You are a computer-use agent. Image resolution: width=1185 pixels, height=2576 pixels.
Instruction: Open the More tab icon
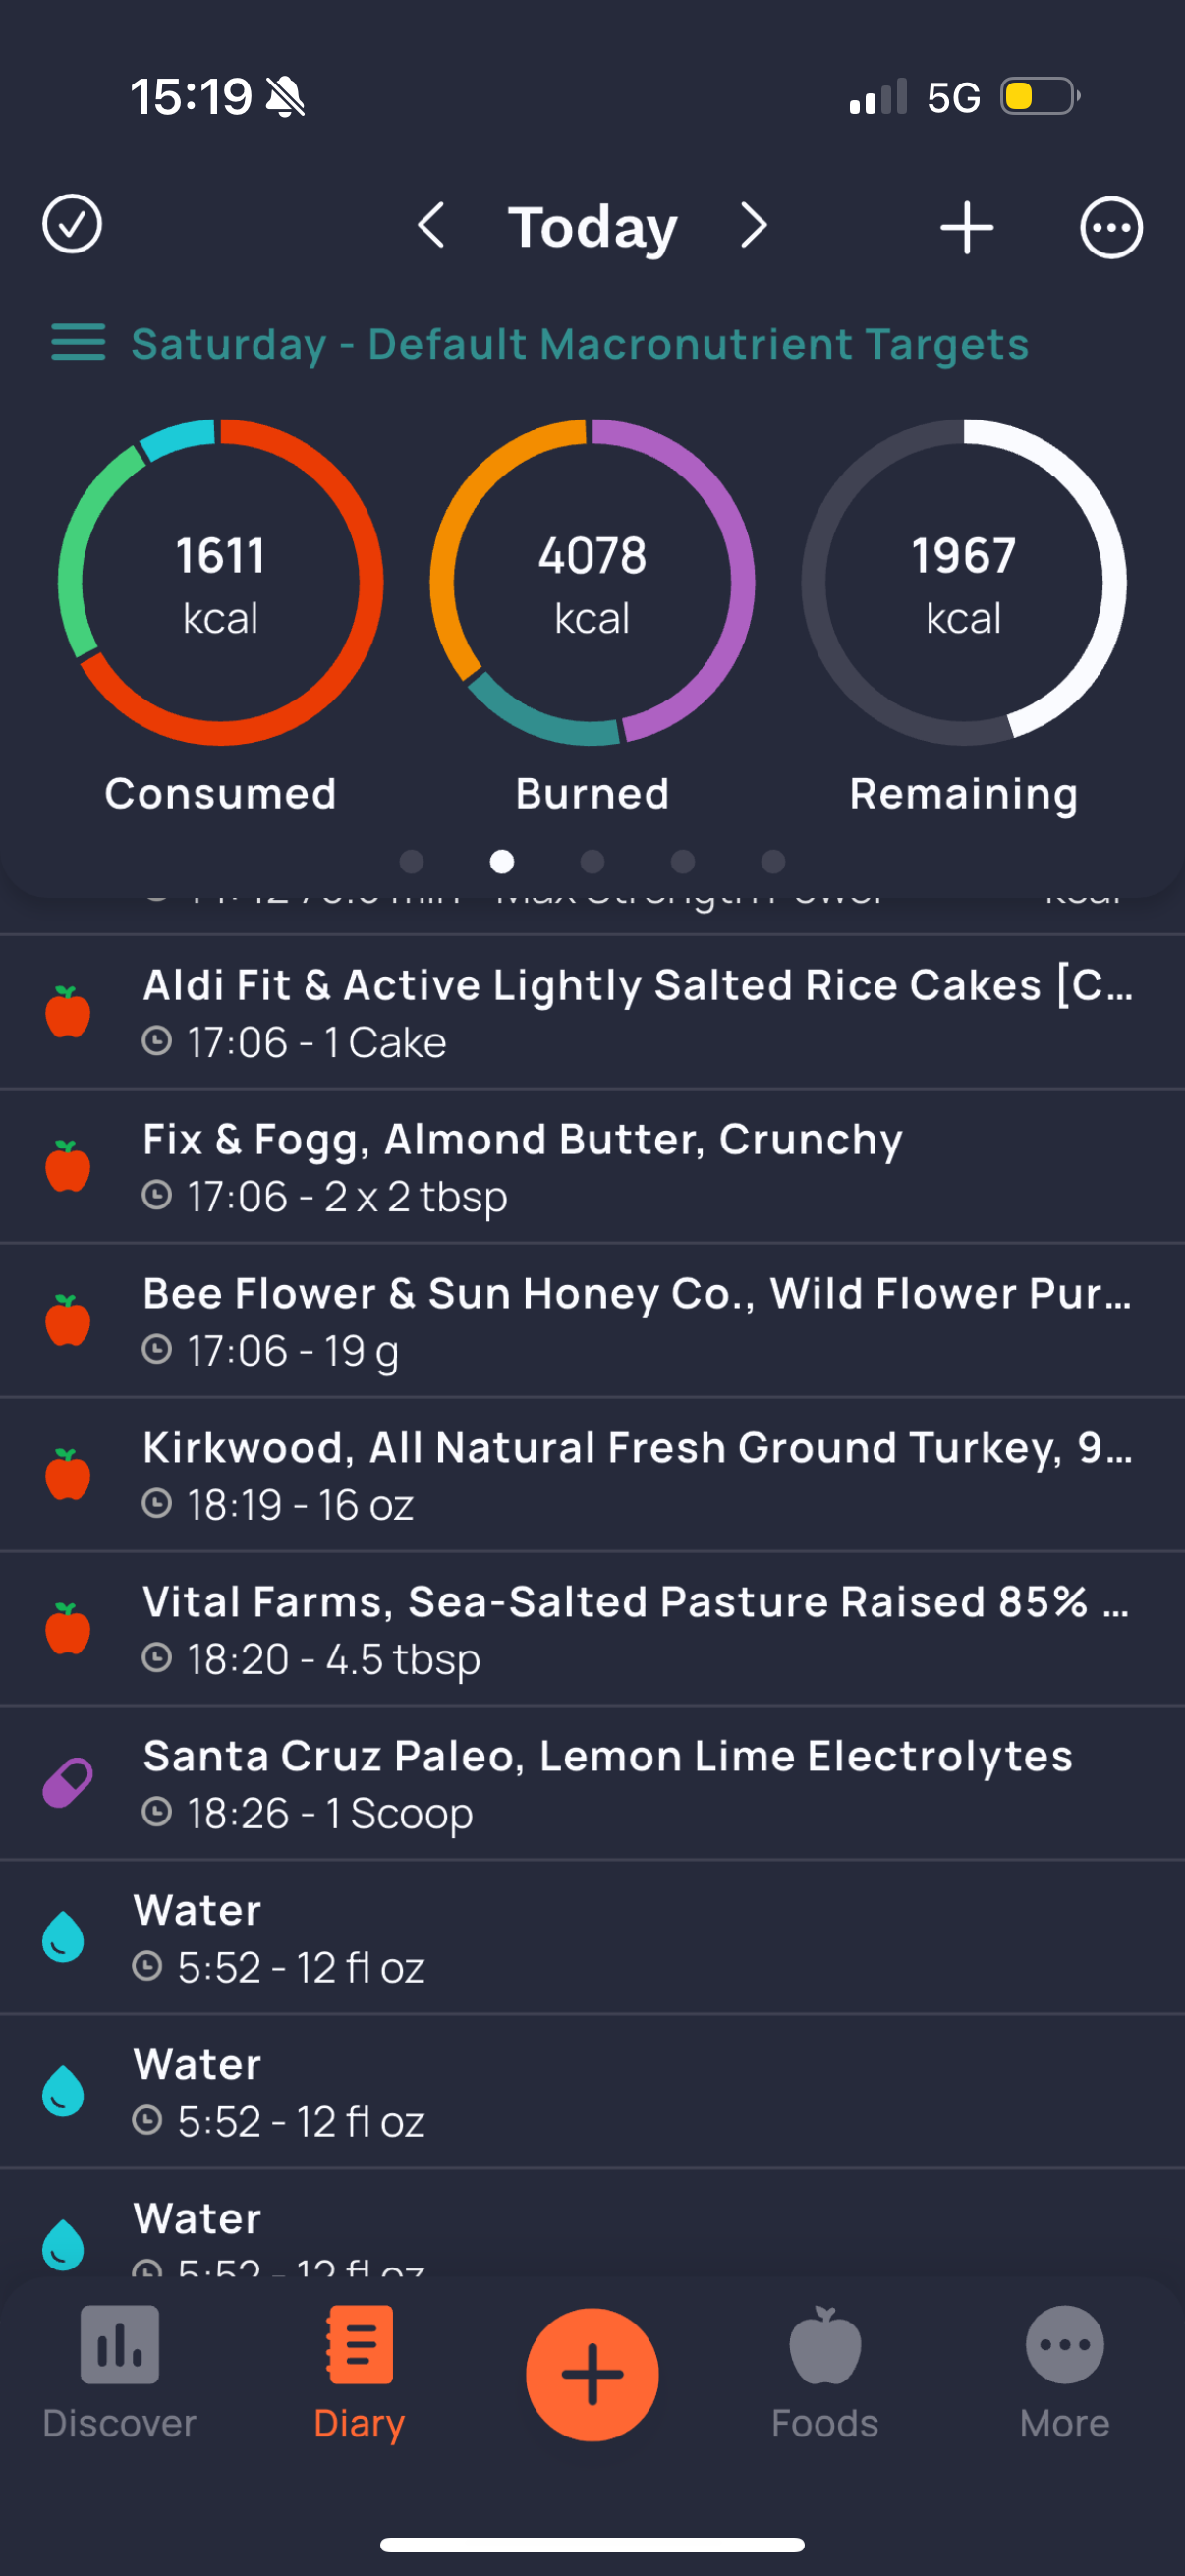tap(1065, 2345)
